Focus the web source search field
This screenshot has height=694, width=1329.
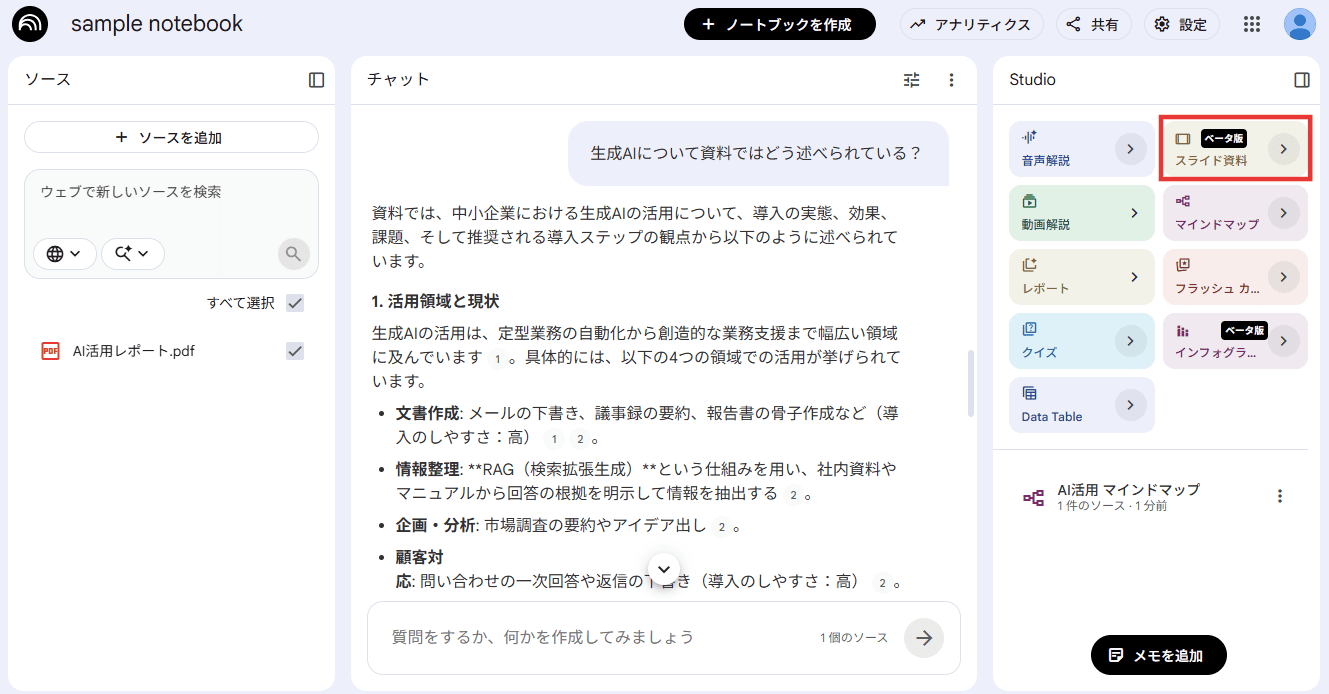pyautogui.click(x=171, y=192)
